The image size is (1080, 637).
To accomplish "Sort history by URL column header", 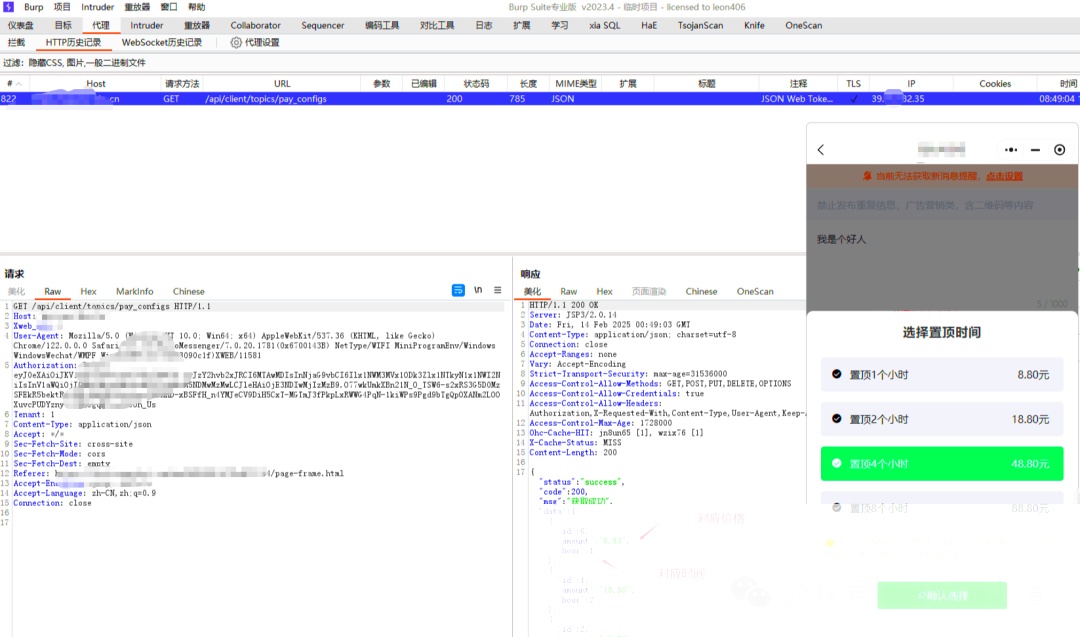I will (282, 84).
